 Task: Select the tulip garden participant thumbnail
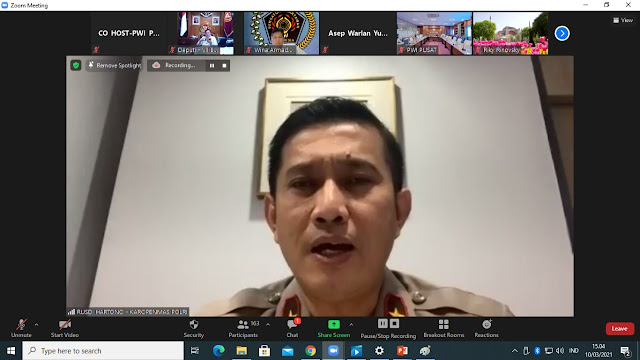point(511,33)
